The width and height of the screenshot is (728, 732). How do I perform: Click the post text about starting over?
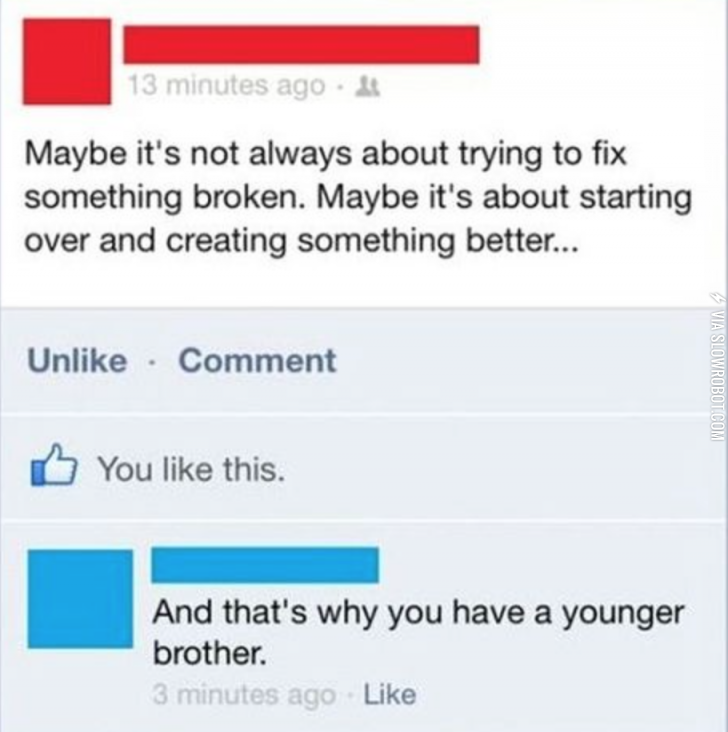358,197
